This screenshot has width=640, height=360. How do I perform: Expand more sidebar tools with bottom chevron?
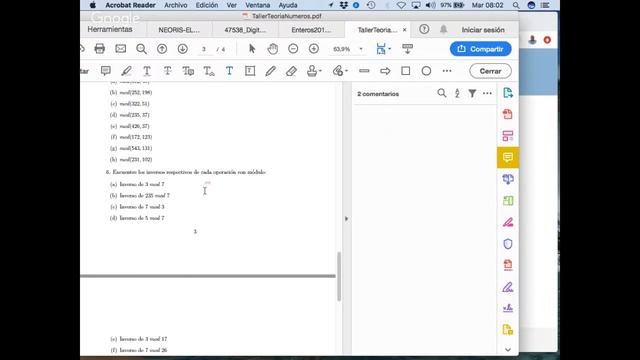pyautogui.click(x=508, y=350)
